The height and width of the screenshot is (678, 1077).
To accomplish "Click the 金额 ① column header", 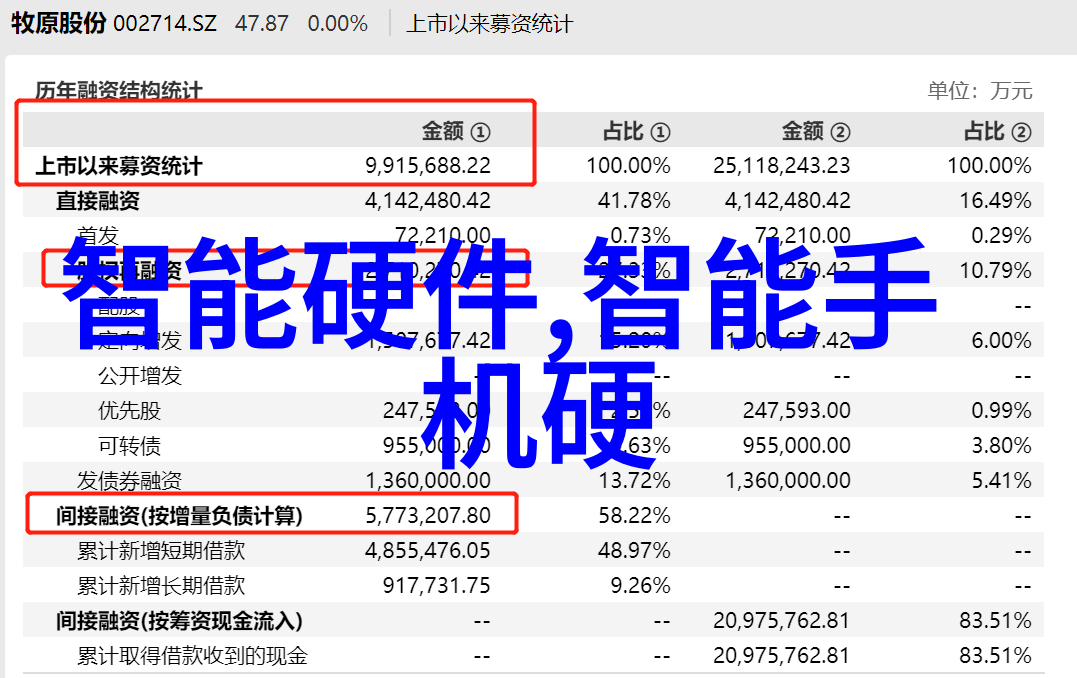I will pyautogui.click(x=456, y=131).
